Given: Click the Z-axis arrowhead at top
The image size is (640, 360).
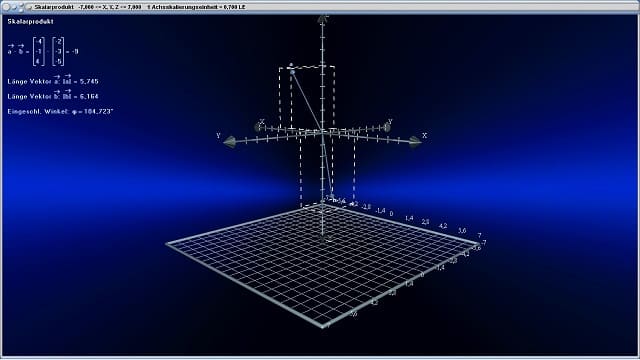Looking at the screenshot, I should coord(323,18).
